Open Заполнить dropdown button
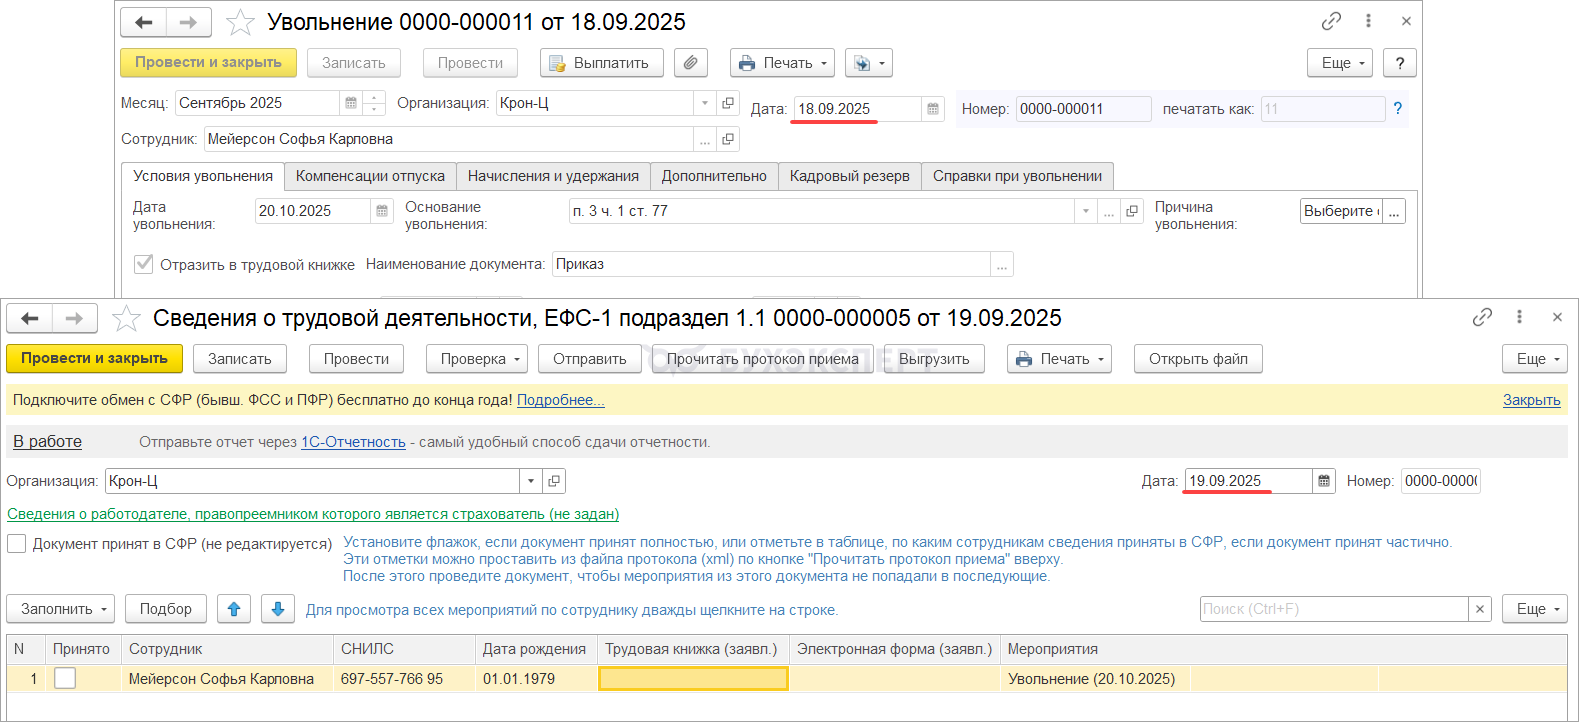The image size is (1579, 722). coord(61,609)
